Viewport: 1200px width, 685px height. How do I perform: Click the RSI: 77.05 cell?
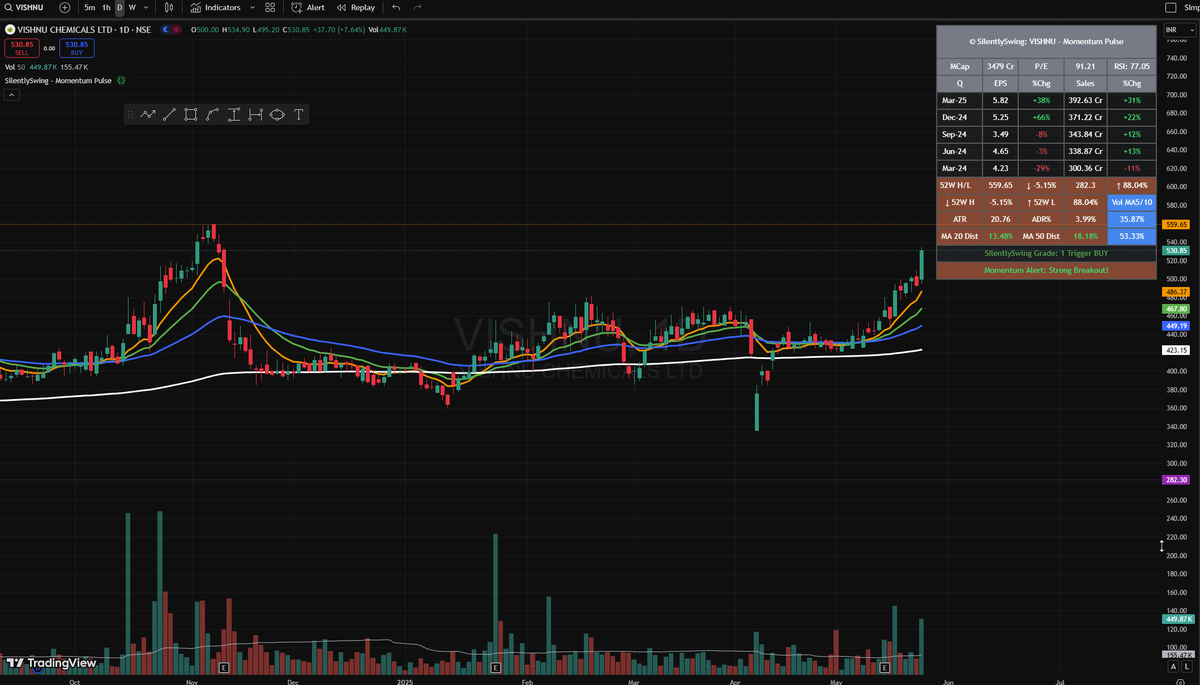click(x=1132, y=66)
